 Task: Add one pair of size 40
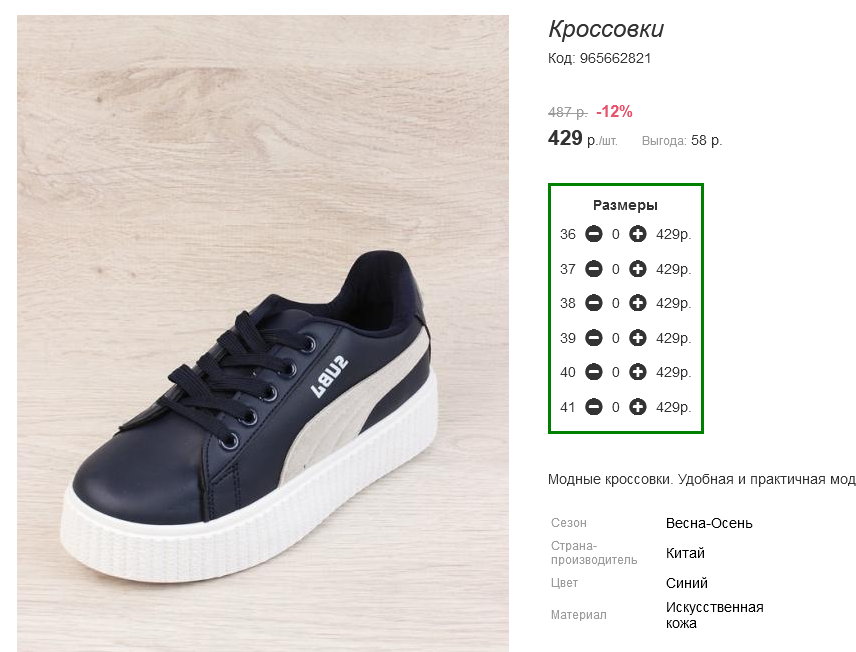pyautogui.click(x=637, y=372)
